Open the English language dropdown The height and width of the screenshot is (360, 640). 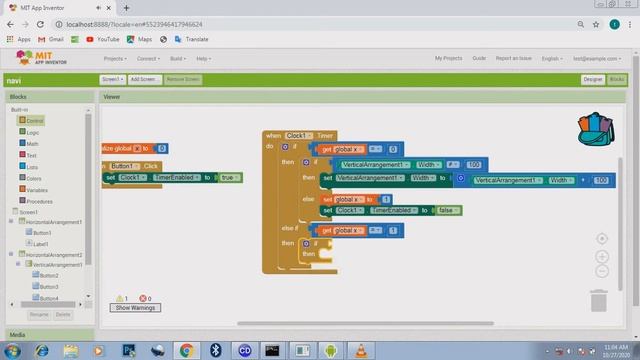(552, 59)
